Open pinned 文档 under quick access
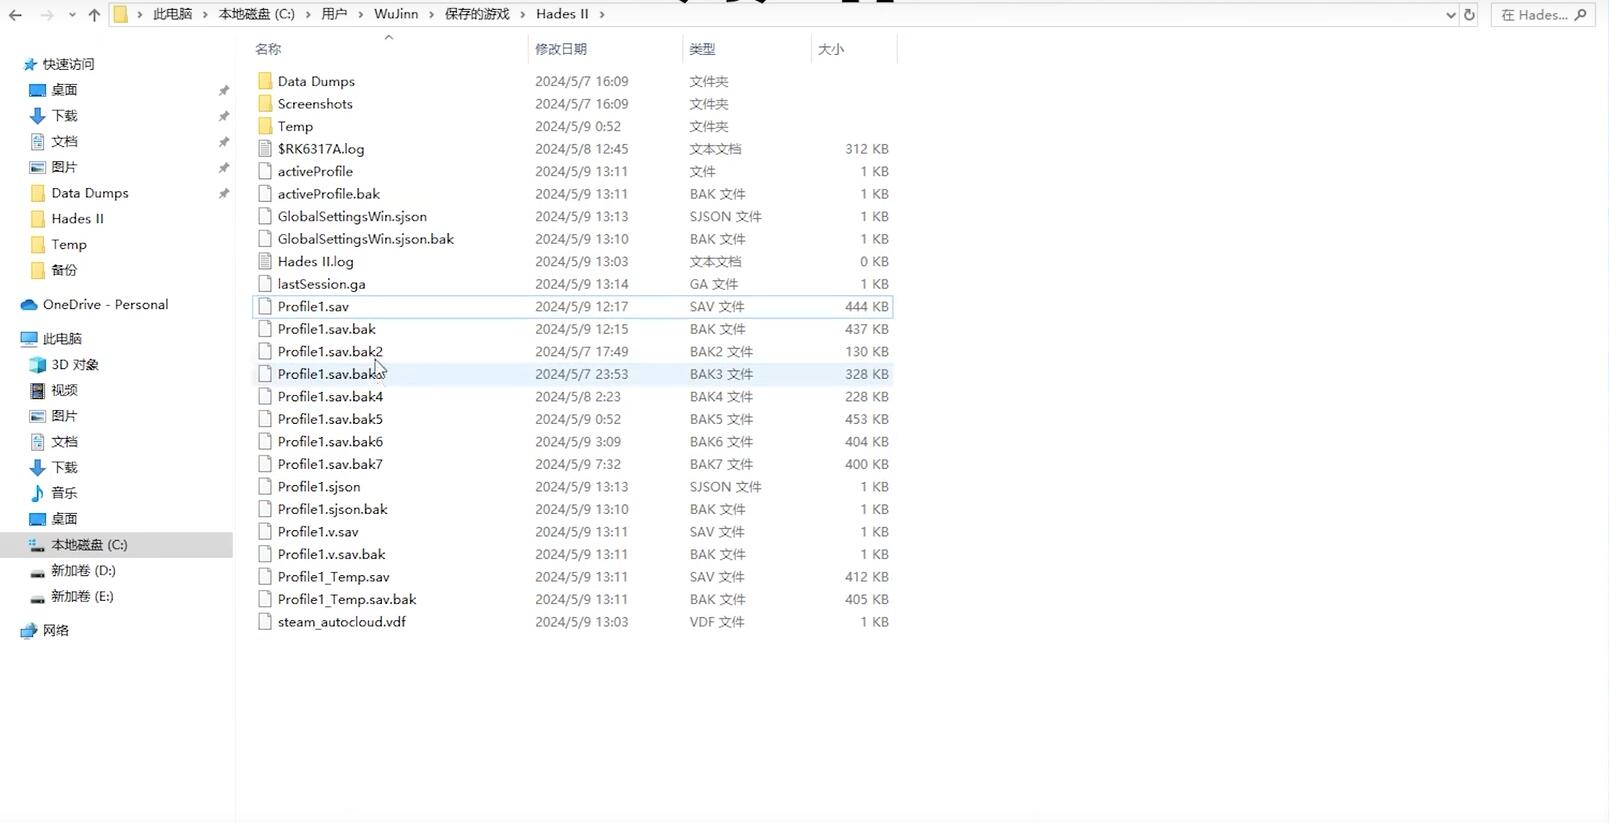The width and height of the screenshot is (1609, 823). 64,142
